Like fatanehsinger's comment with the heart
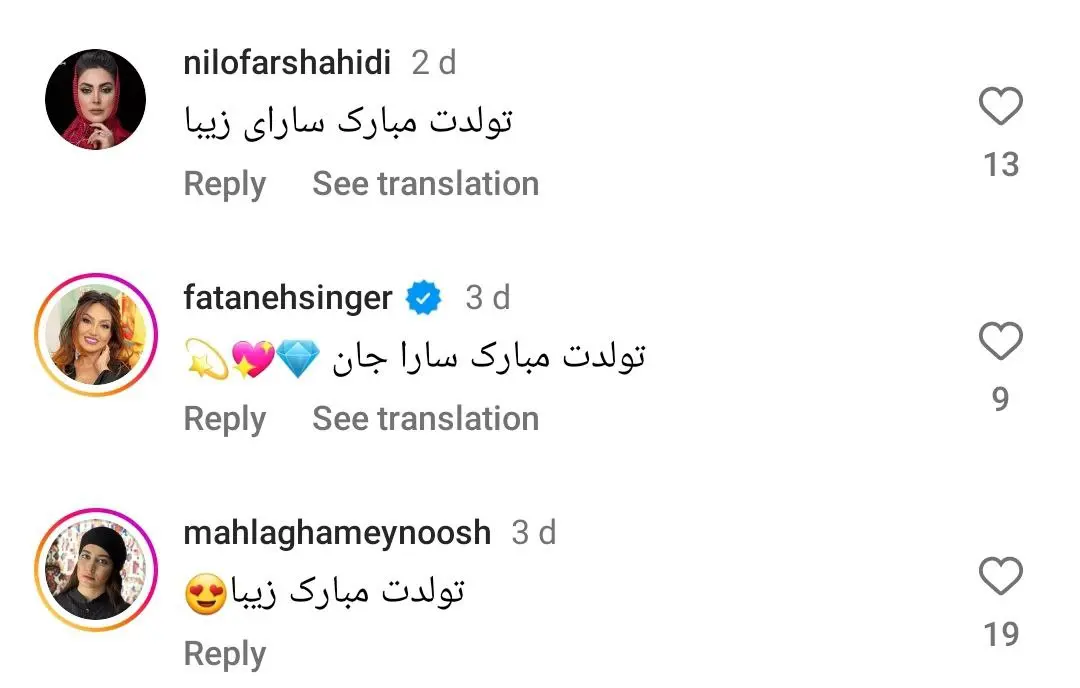1080x688 pixels. (x=1000, y=342)
